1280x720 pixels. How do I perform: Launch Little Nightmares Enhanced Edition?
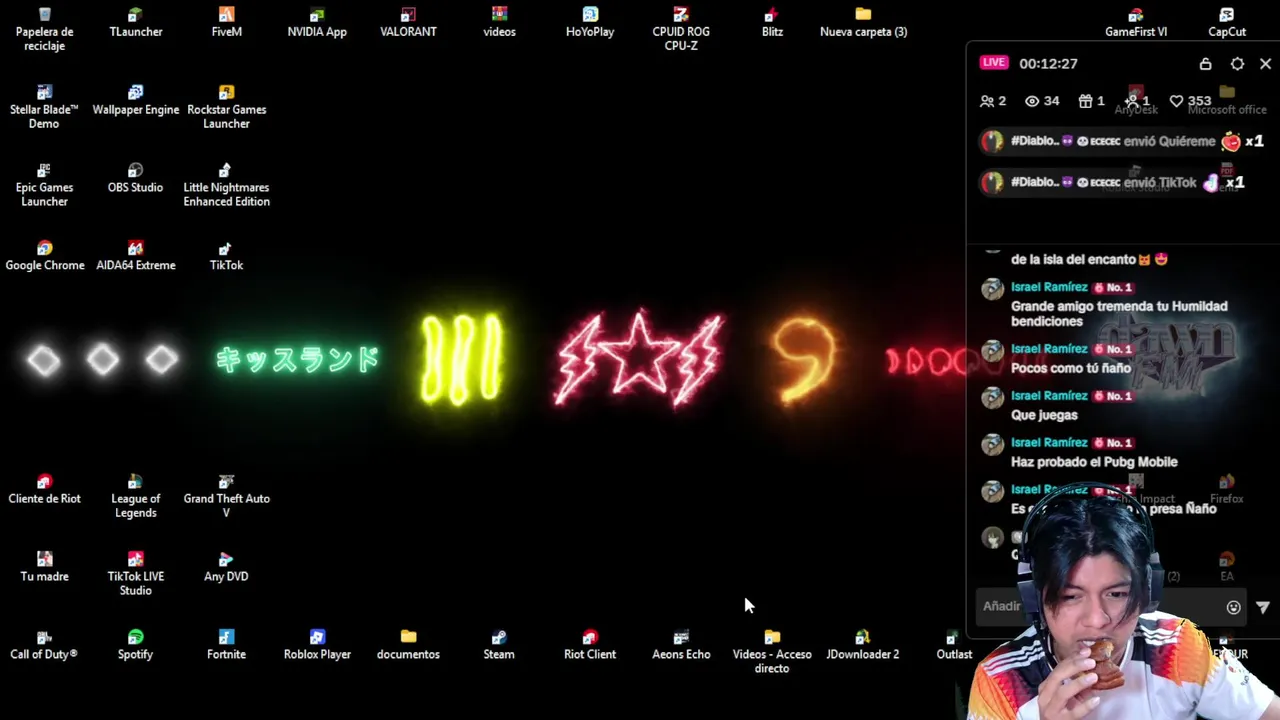(x=226, y=185)
